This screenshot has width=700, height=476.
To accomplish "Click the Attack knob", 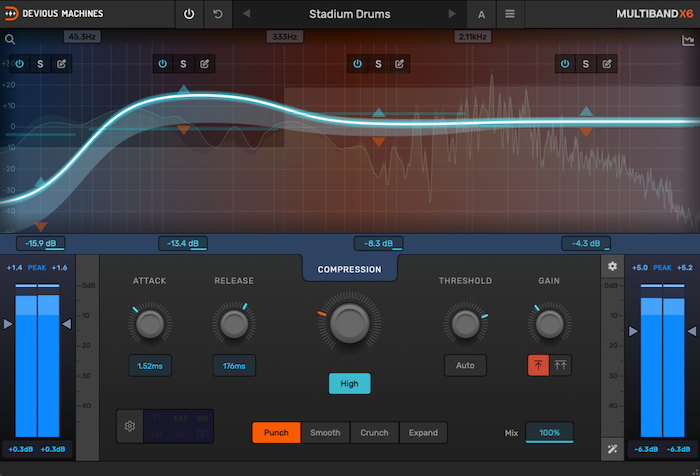I will 150,324.
